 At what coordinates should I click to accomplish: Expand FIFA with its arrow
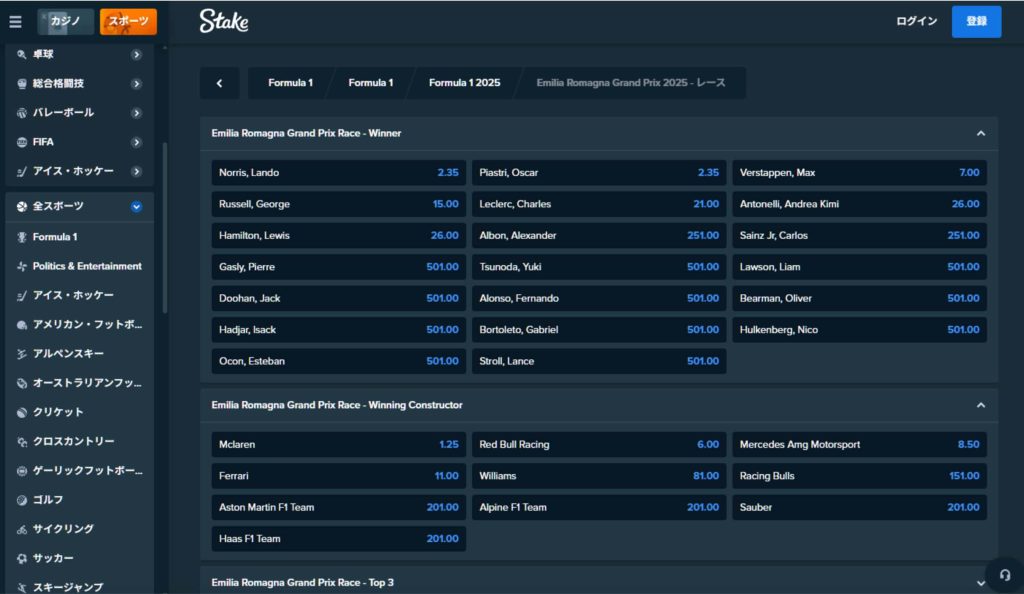[136, 142]
